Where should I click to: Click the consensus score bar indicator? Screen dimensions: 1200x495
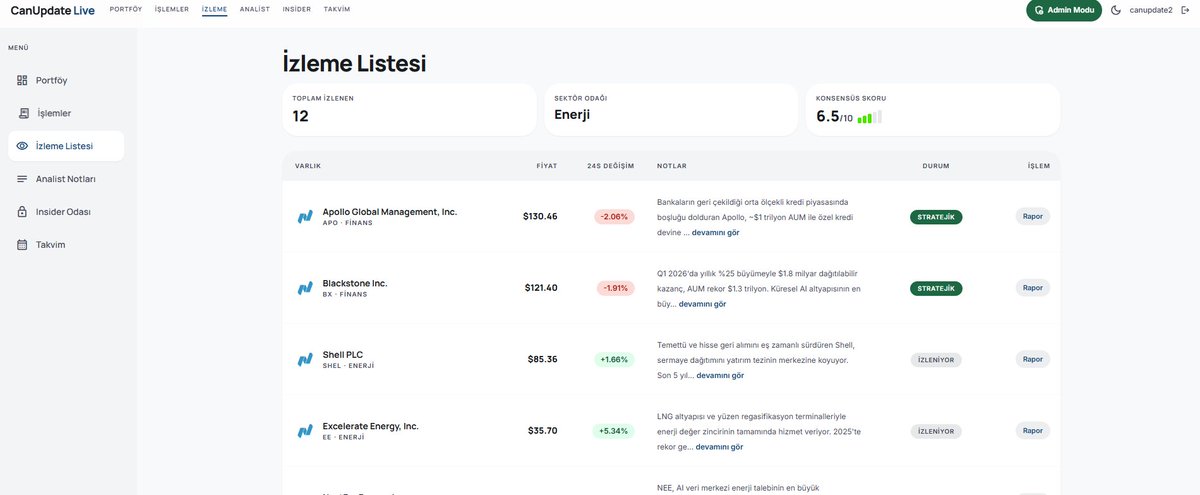(869, 118)
